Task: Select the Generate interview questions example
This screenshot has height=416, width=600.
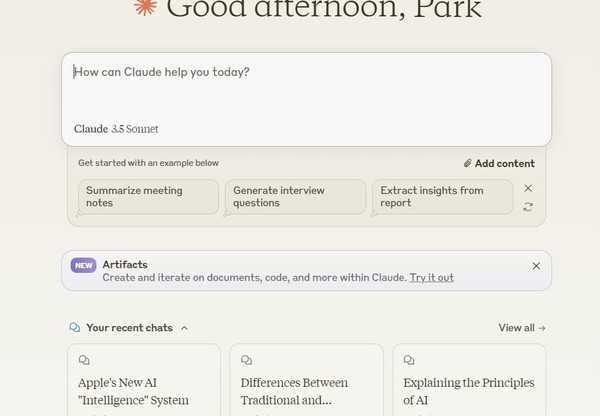Action: pyautogui.click(x=295, y=196)
